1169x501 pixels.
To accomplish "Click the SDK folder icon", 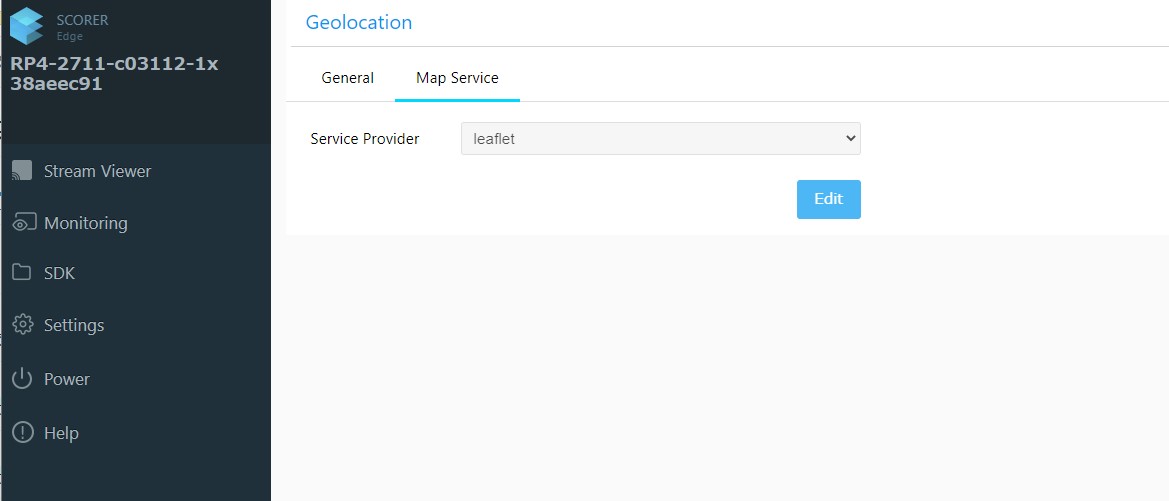I will click(22, 273).
